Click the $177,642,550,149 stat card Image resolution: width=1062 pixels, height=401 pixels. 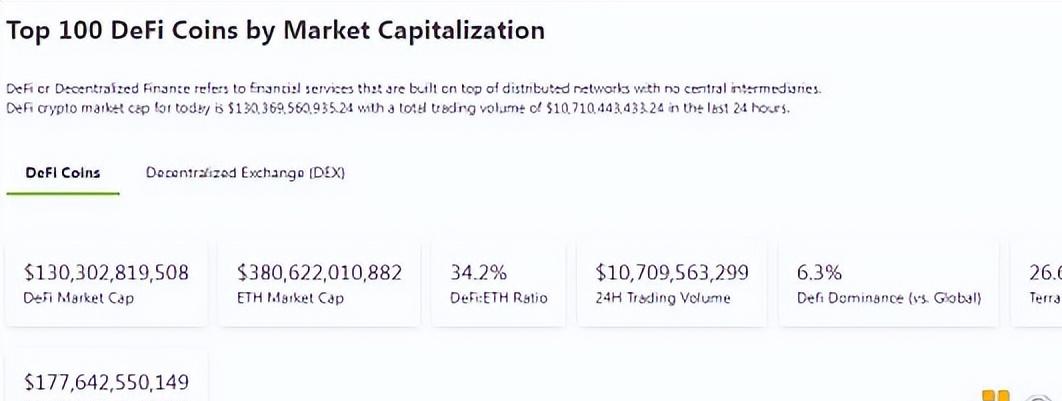pyautogui.click(x=106, y=381)
